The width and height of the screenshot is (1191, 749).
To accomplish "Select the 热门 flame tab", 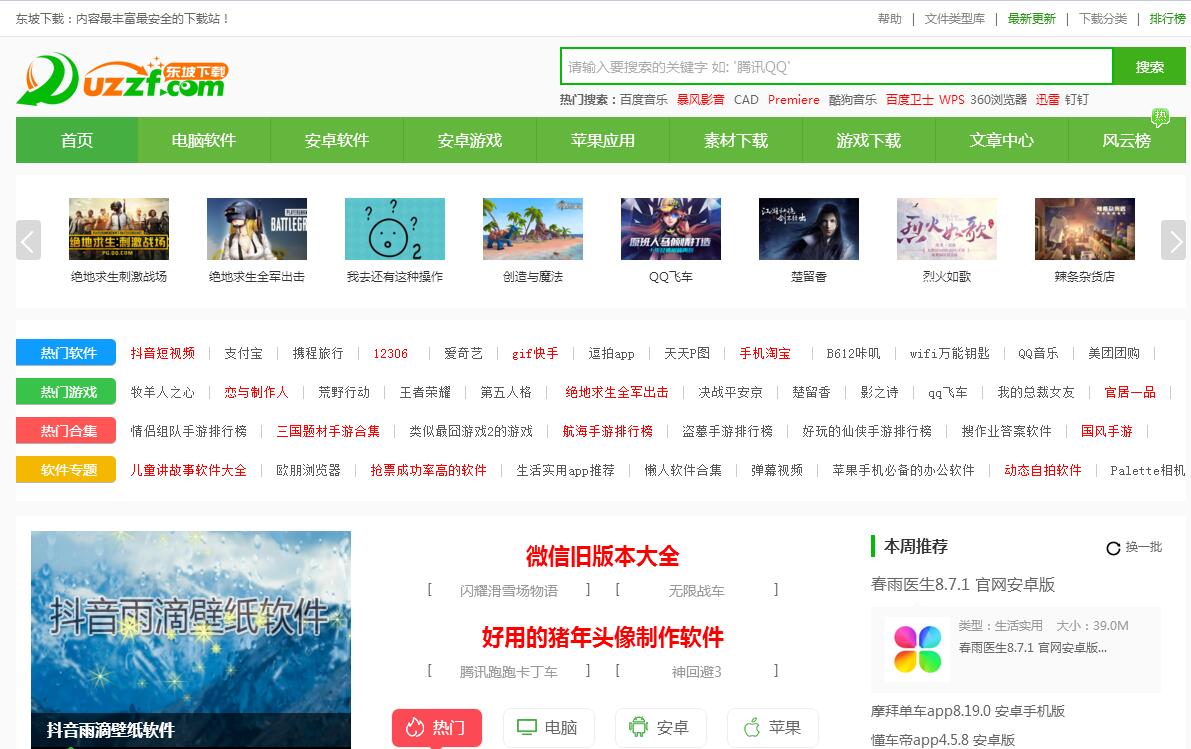I will click(436, 727).
